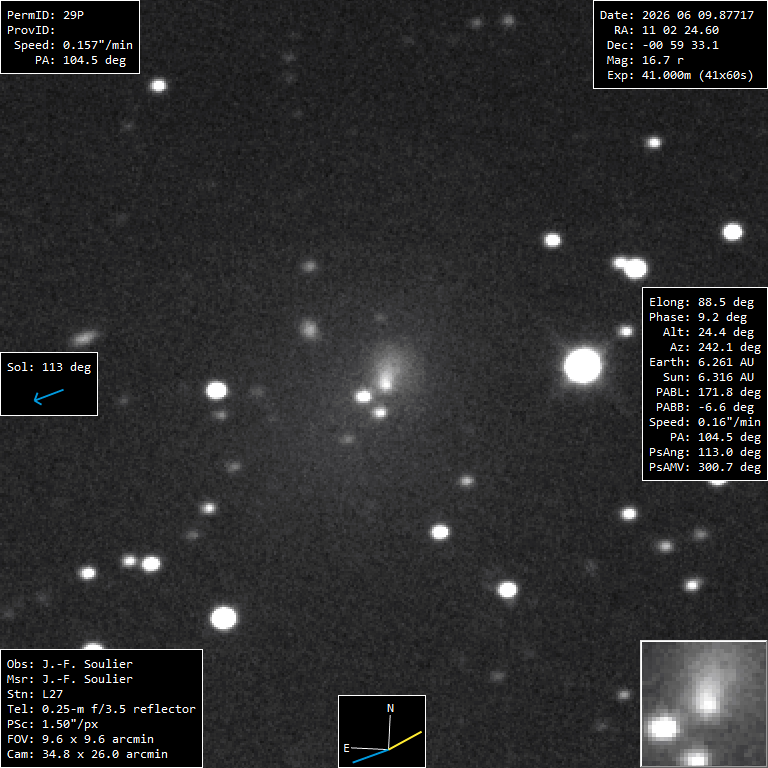Image resolution: width=768 pixels, height=768 pixels.
Task: Select the 'Exp: 41.000m (41x60s)' line
Action: point(680,75)
